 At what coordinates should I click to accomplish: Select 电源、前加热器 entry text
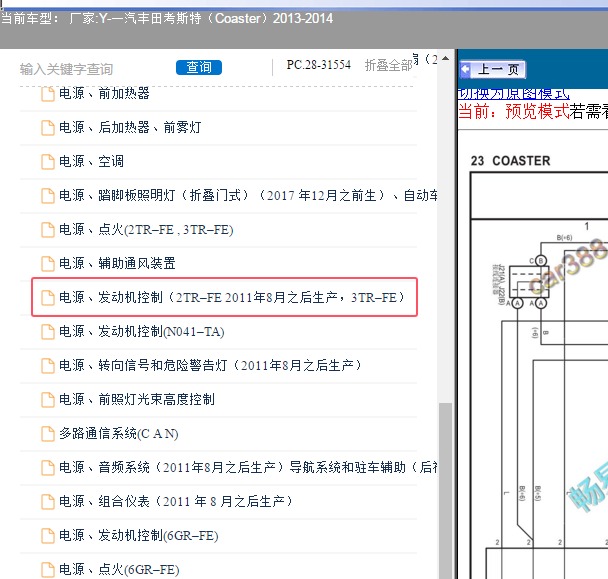coord(104,93)
